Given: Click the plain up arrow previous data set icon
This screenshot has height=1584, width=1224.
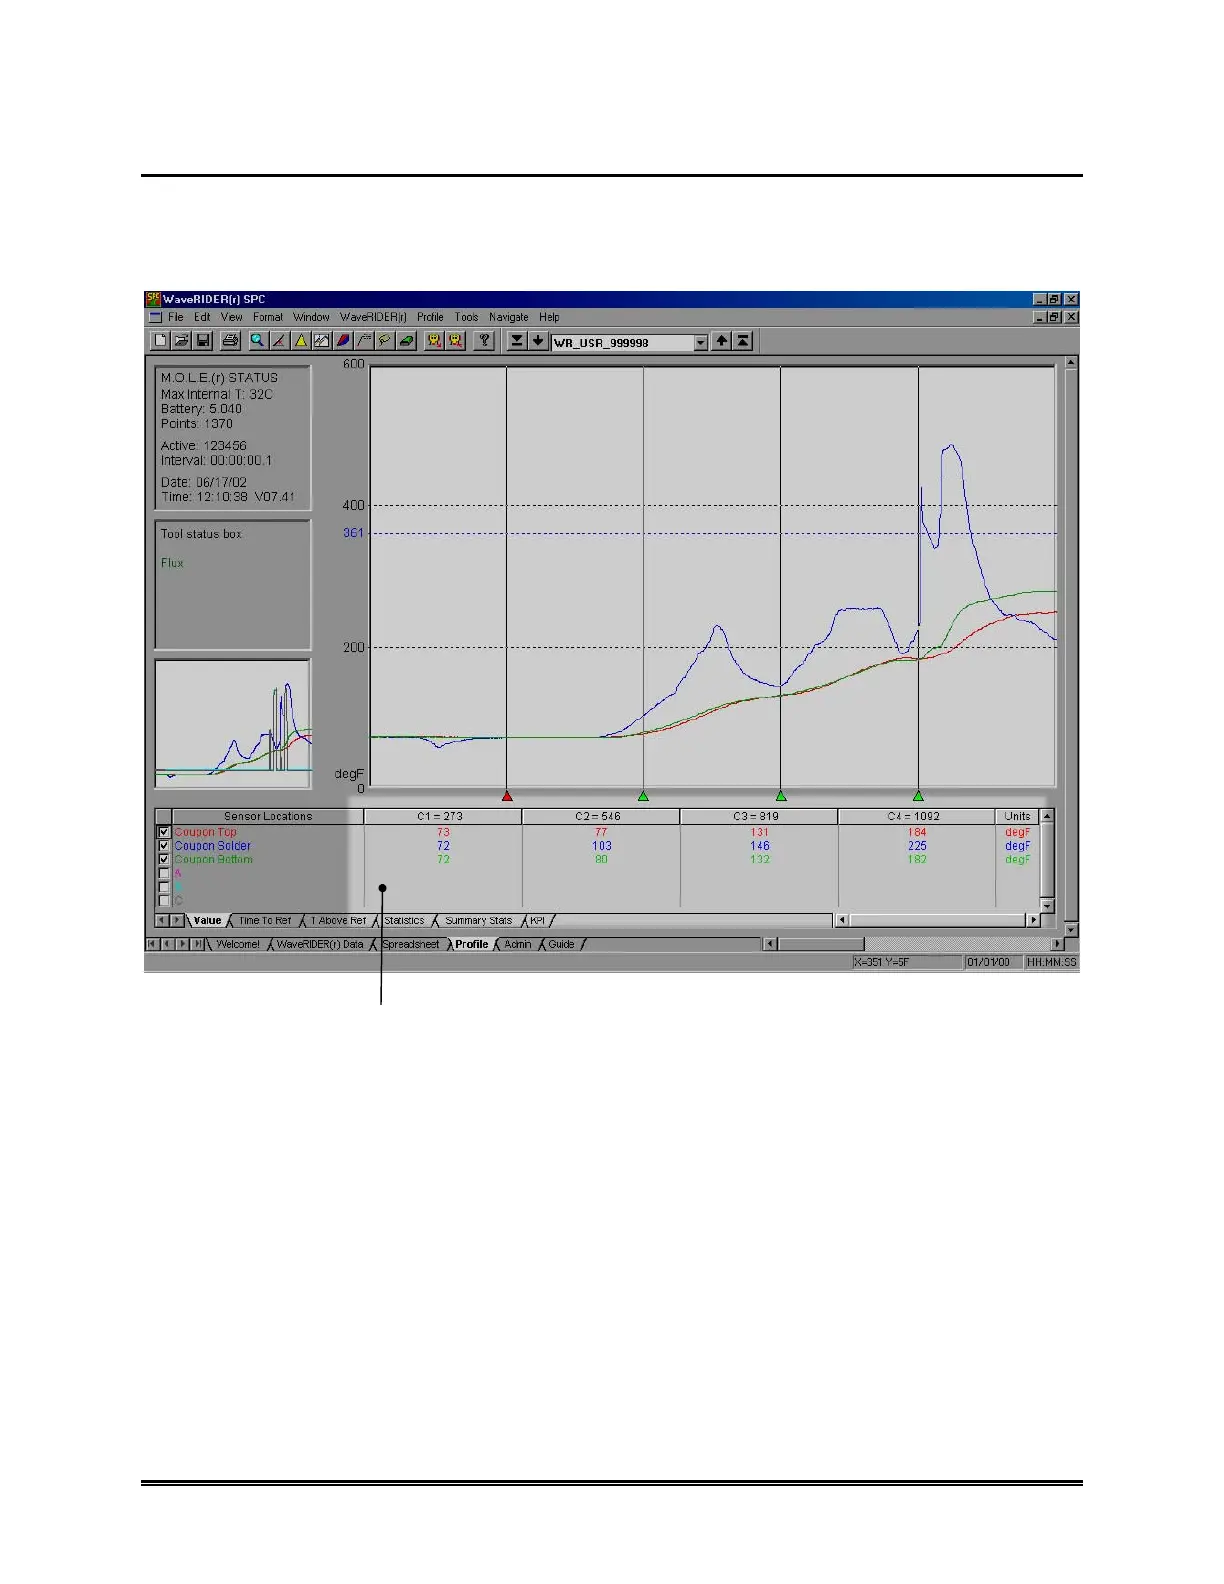Looking at the screenshot, I should [x=721, y=341].
